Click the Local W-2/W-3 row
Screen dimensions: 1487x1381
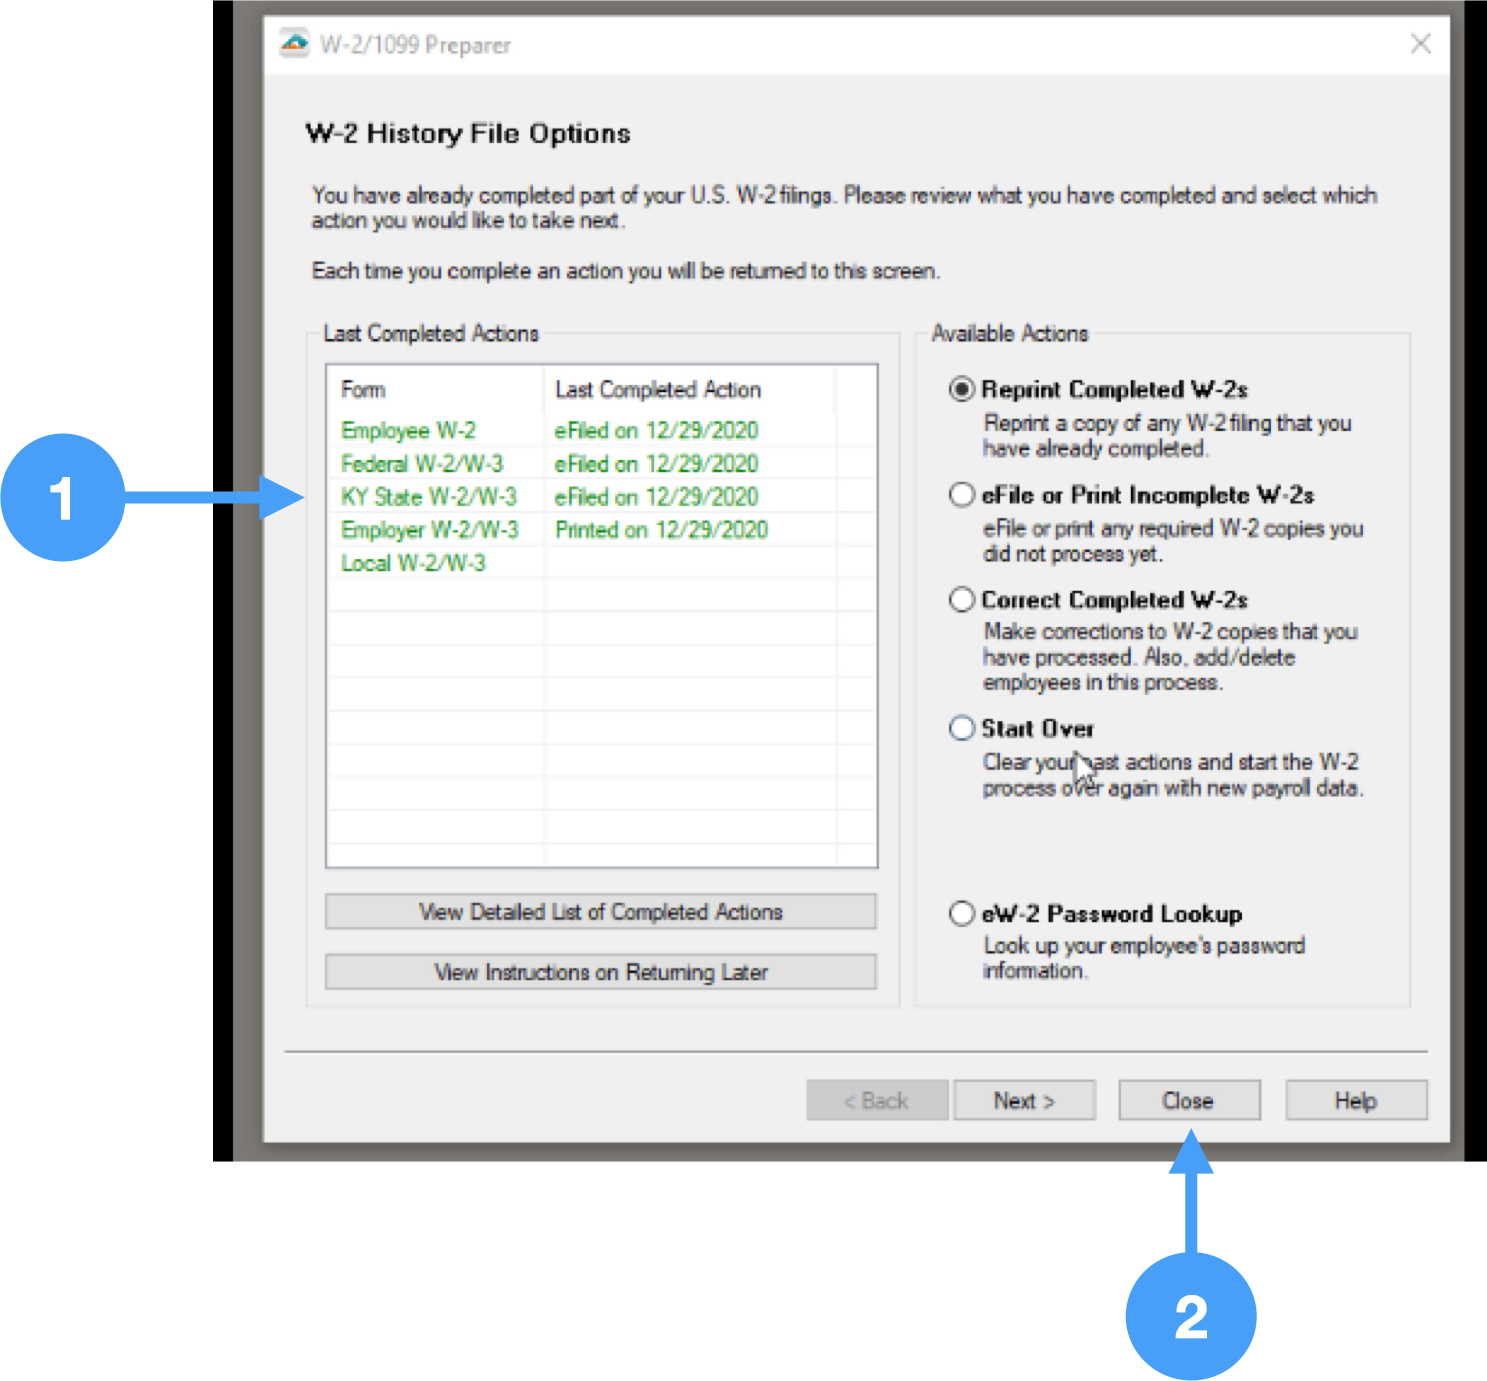(x=413, y=563)
